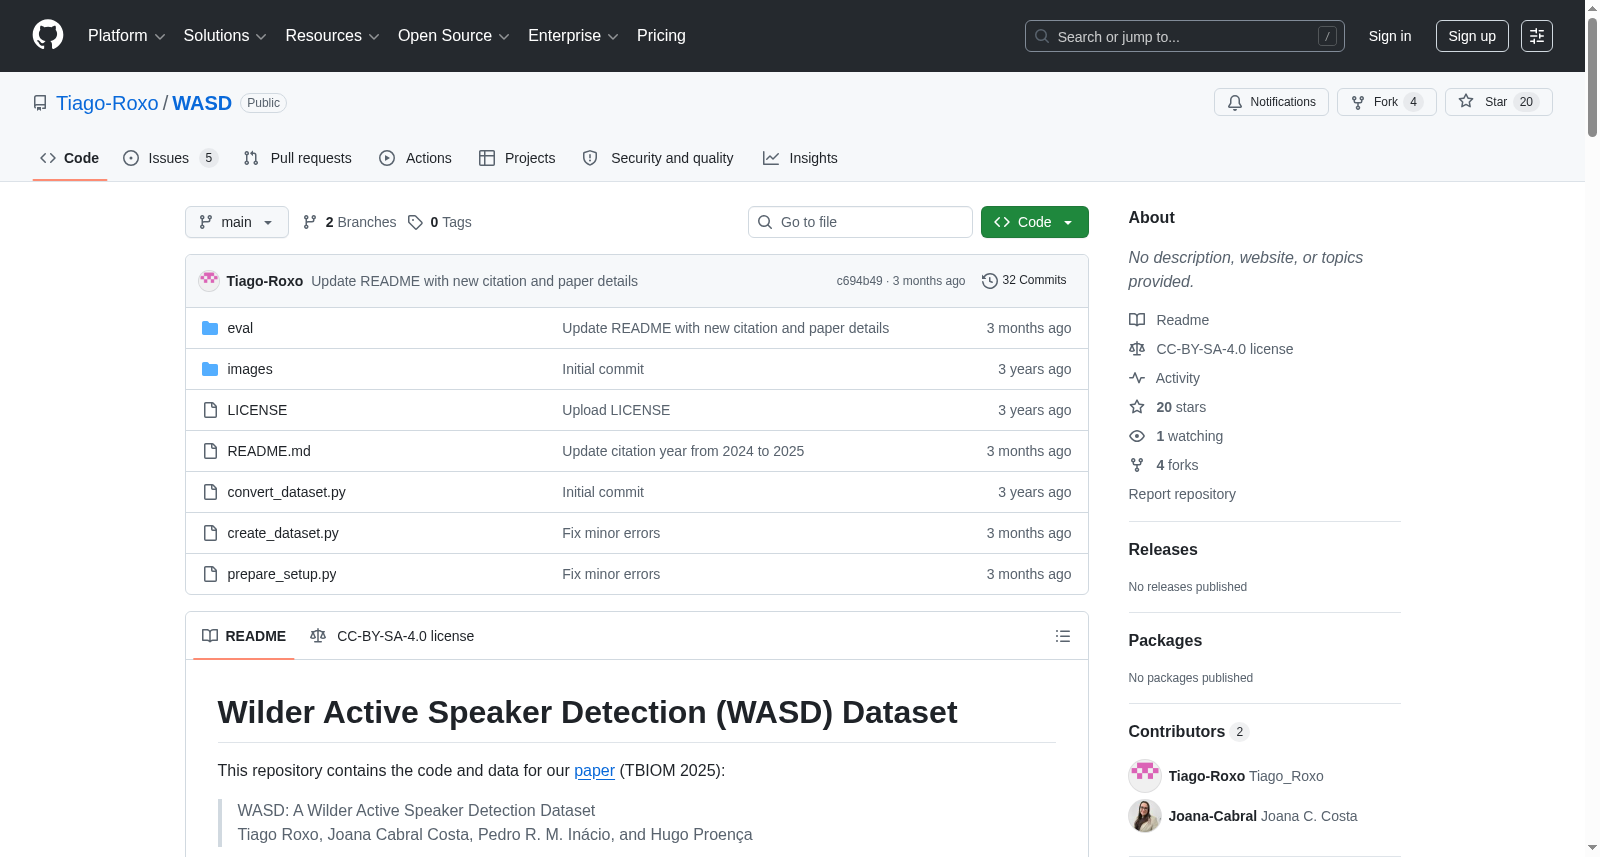Click the search magnifier icon in header
This screenshot has height=857, width=1600.
[1042, 36]
